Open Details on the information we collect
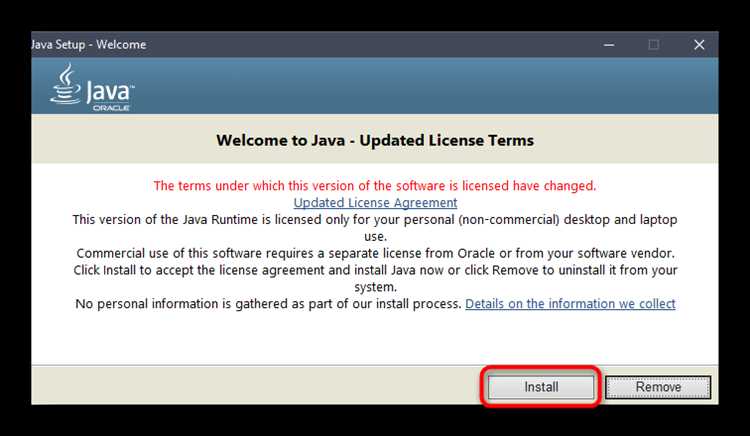This screenshot has width=750, height=436. tap(570, 303)
